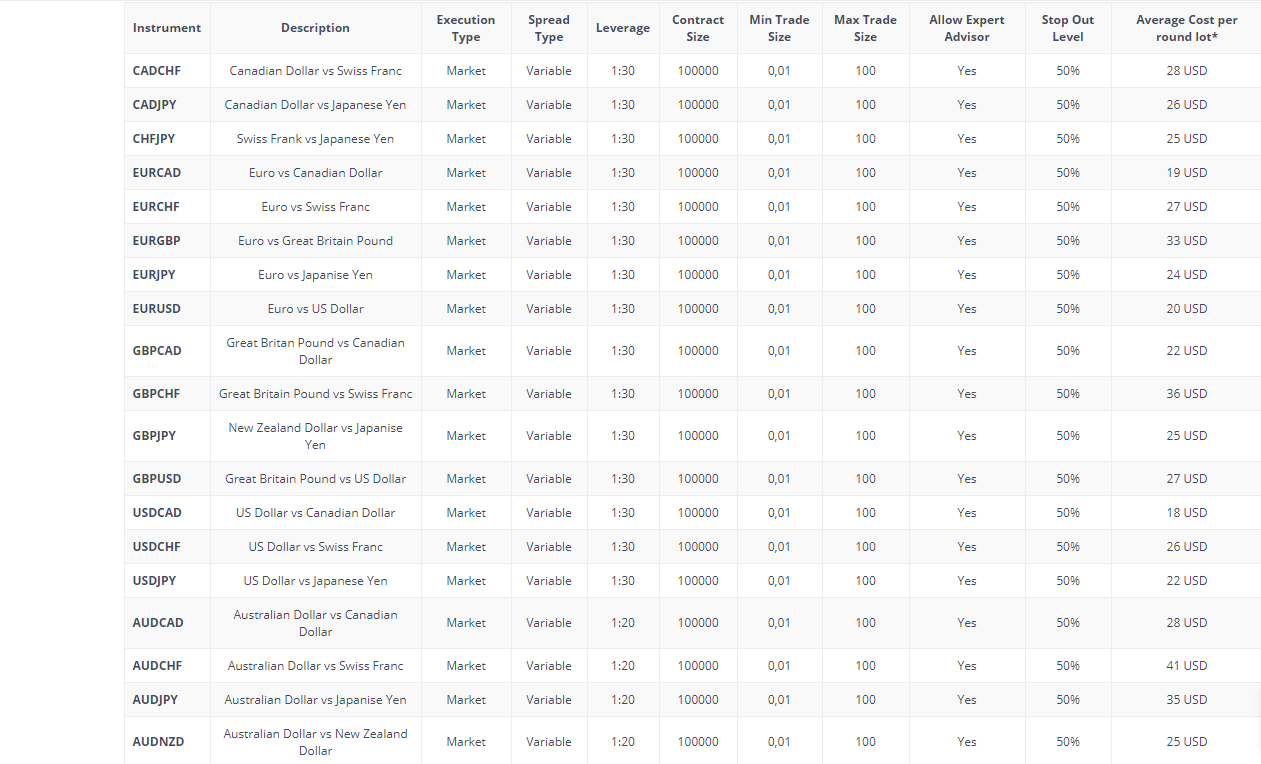Click the 18 USD average cost value
The height and width of the screenshot is (764, 1261).
click(x=1187, y=513)
